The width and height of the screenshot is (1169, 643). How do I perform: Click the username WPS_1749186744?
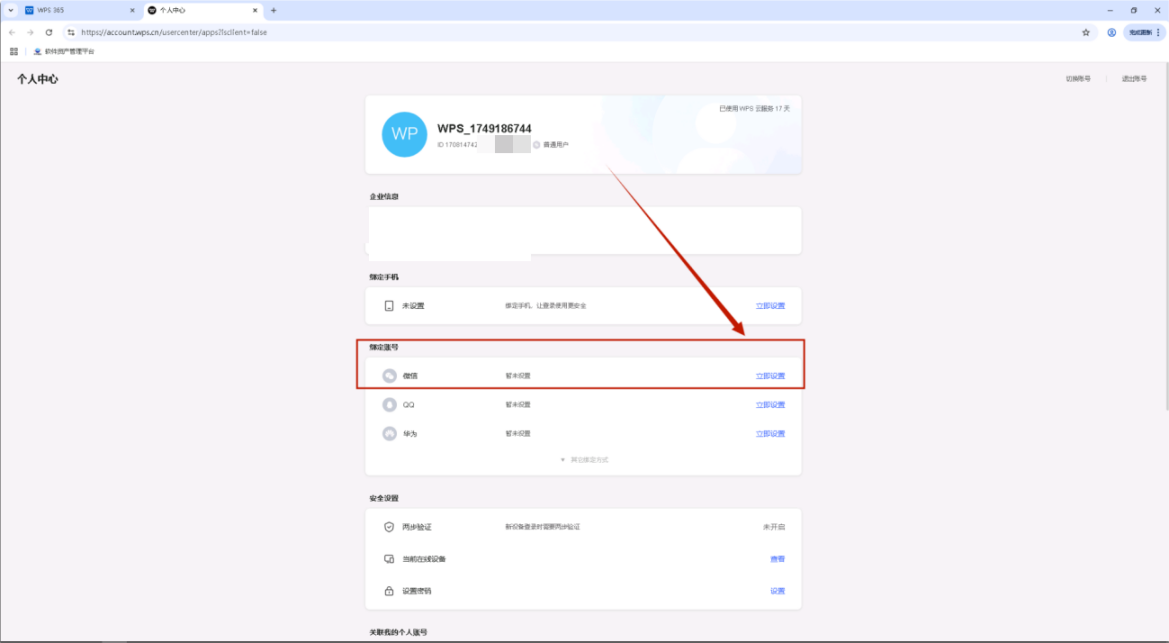click(x=484, y=128)
